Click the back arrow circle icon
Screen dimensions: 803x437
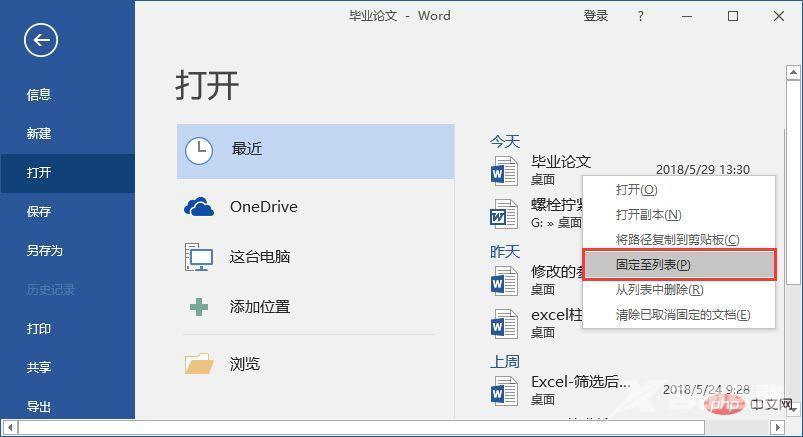(x=41, y=40)
